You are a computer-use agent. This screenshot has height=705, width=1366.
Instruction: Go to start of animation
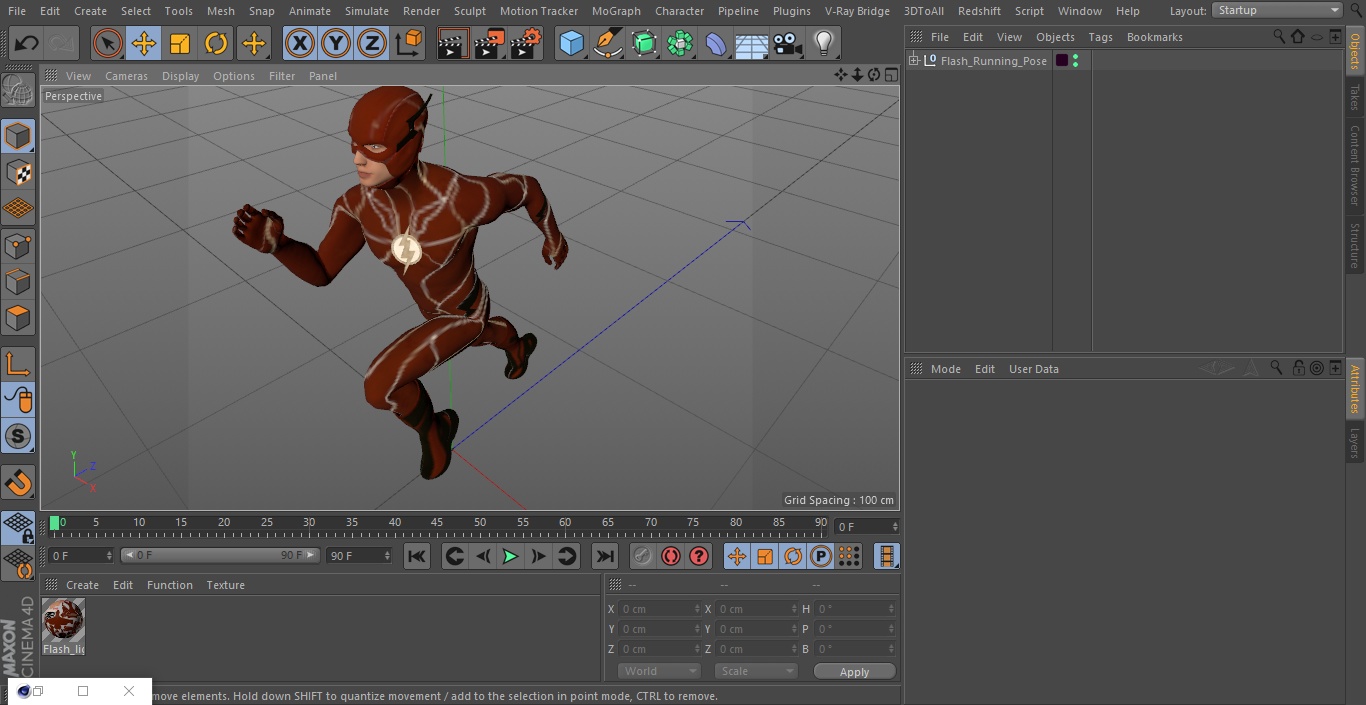(x=417, y=556)
